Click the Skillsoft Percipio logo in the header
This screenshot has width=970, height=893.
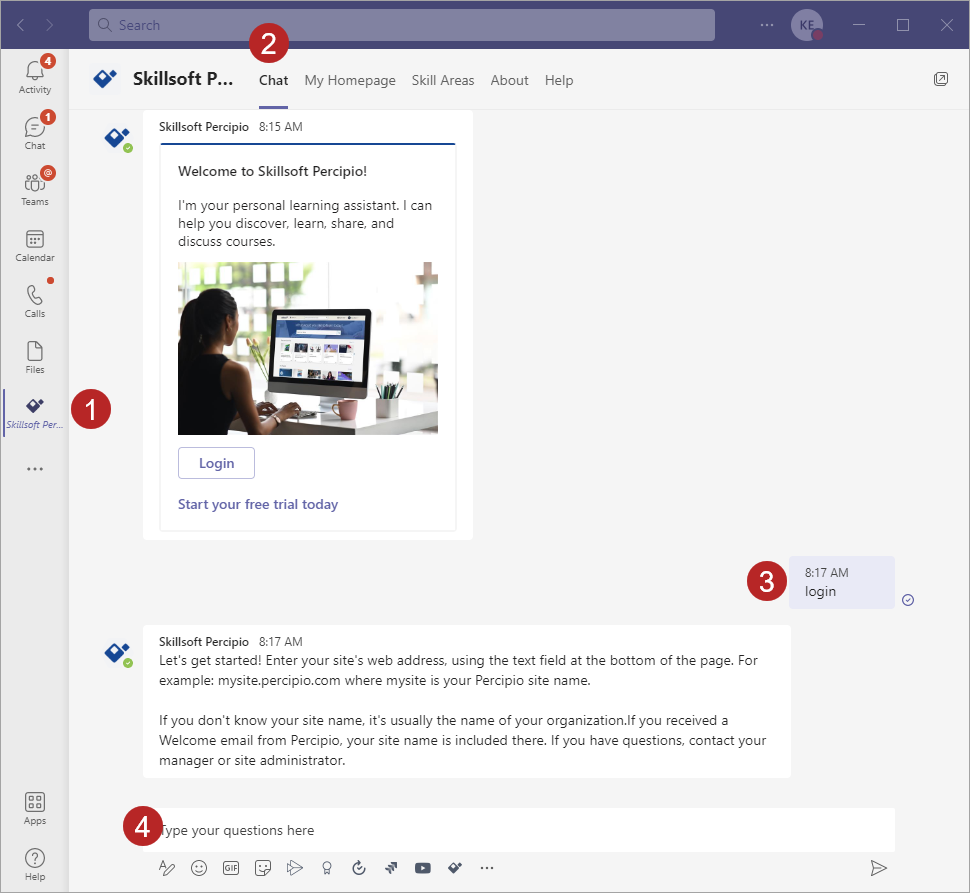pos(105,79)
